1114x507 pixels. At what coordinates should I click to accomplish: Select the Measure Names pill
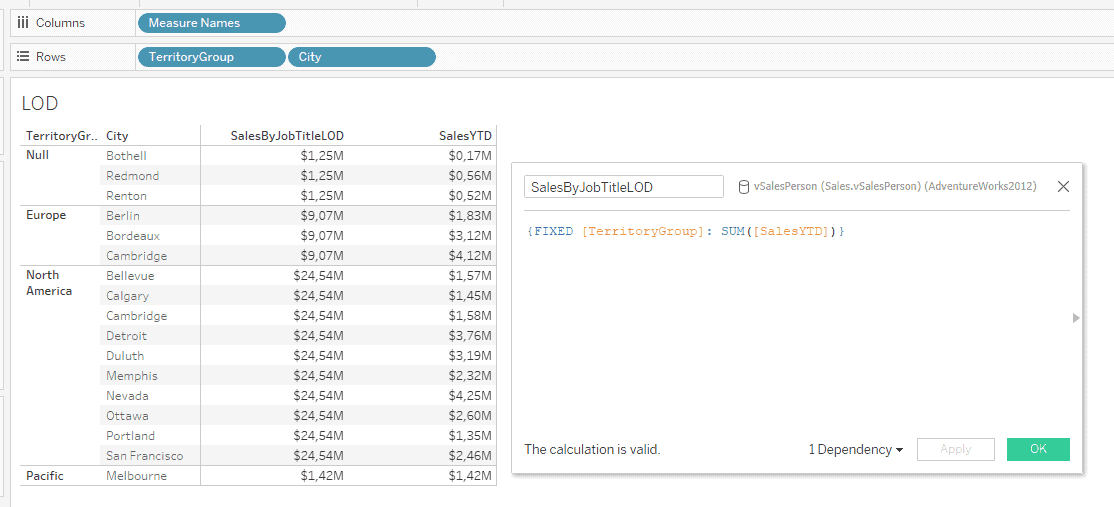click(x=211, y=23)
